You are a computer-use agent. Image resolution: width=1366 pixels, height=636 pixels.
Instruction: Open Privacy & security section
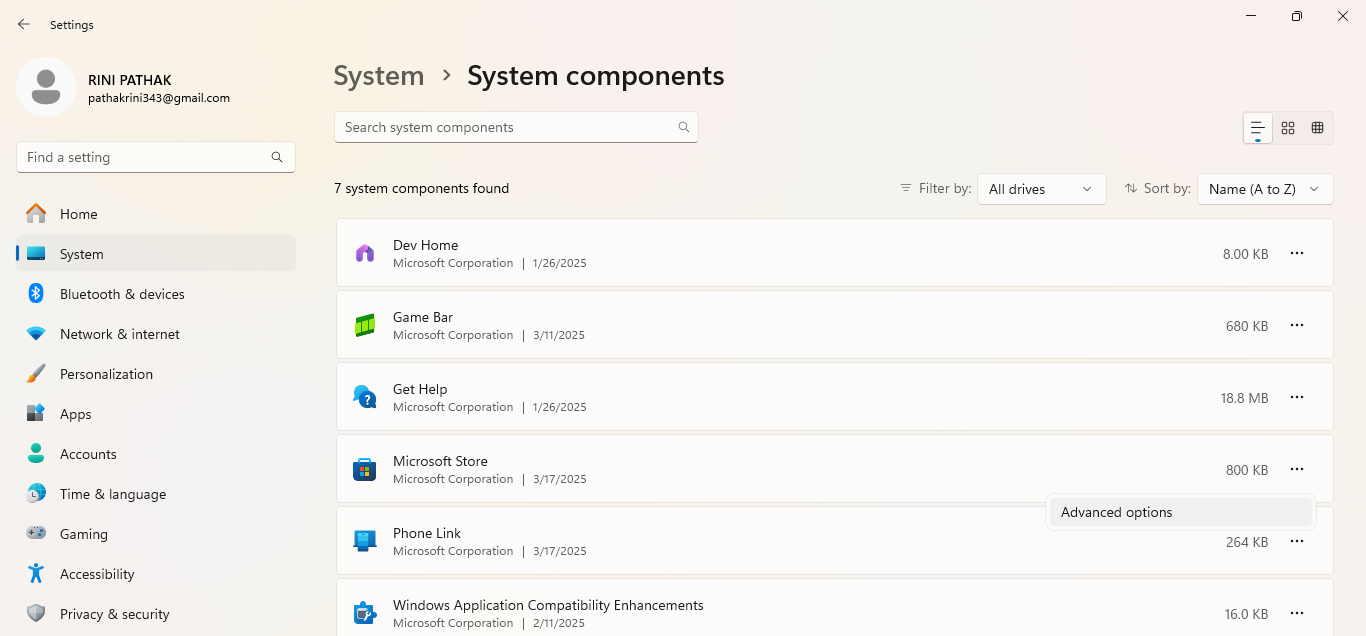pyautogui.click(x=114, y=614)
